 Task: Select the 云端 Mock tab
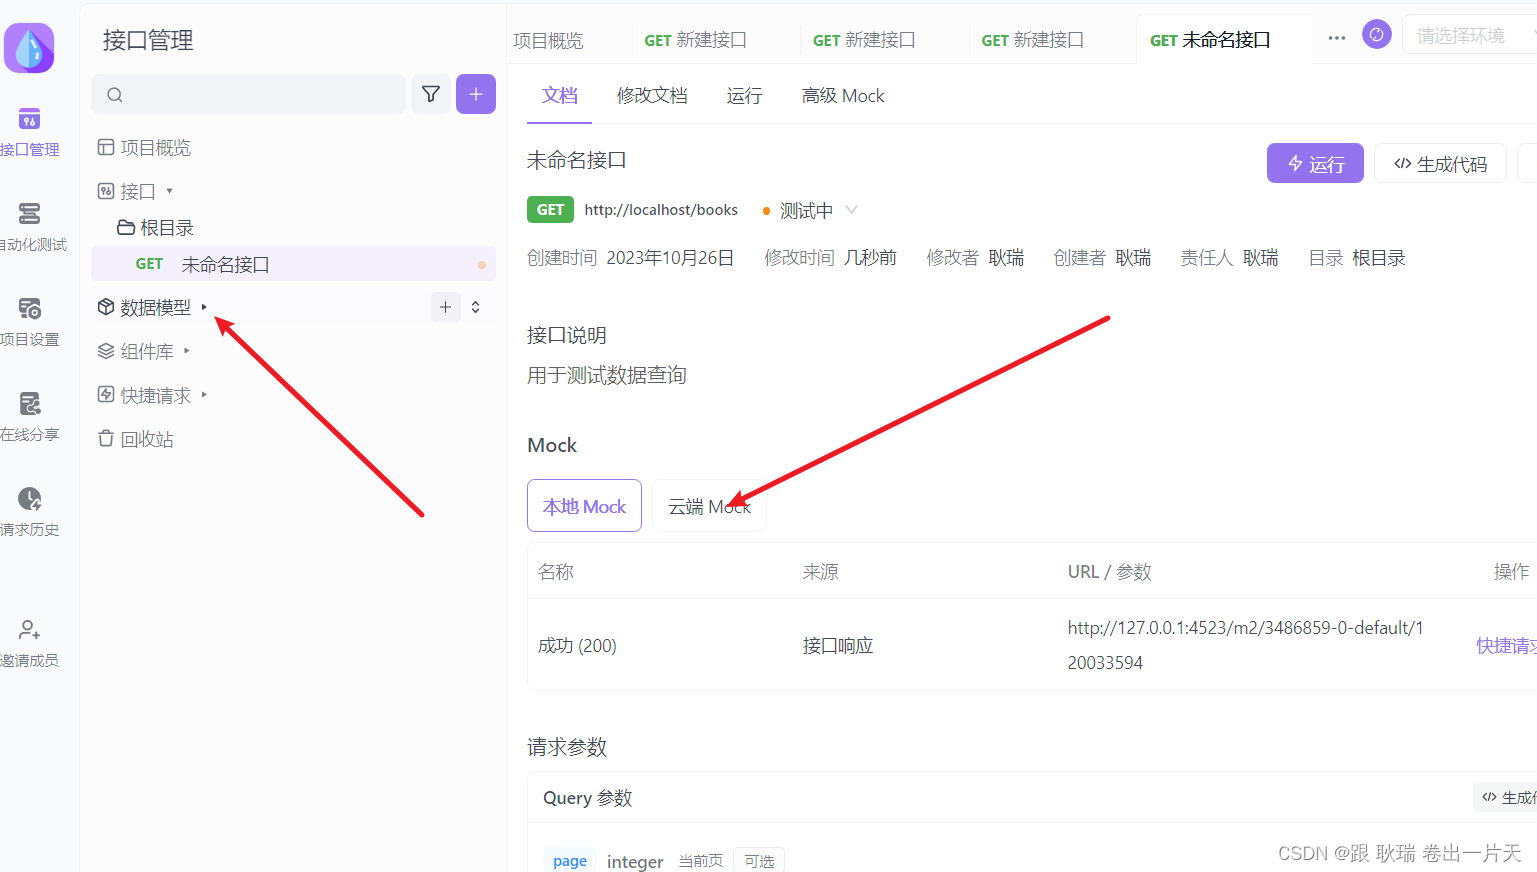click(709, 506)
